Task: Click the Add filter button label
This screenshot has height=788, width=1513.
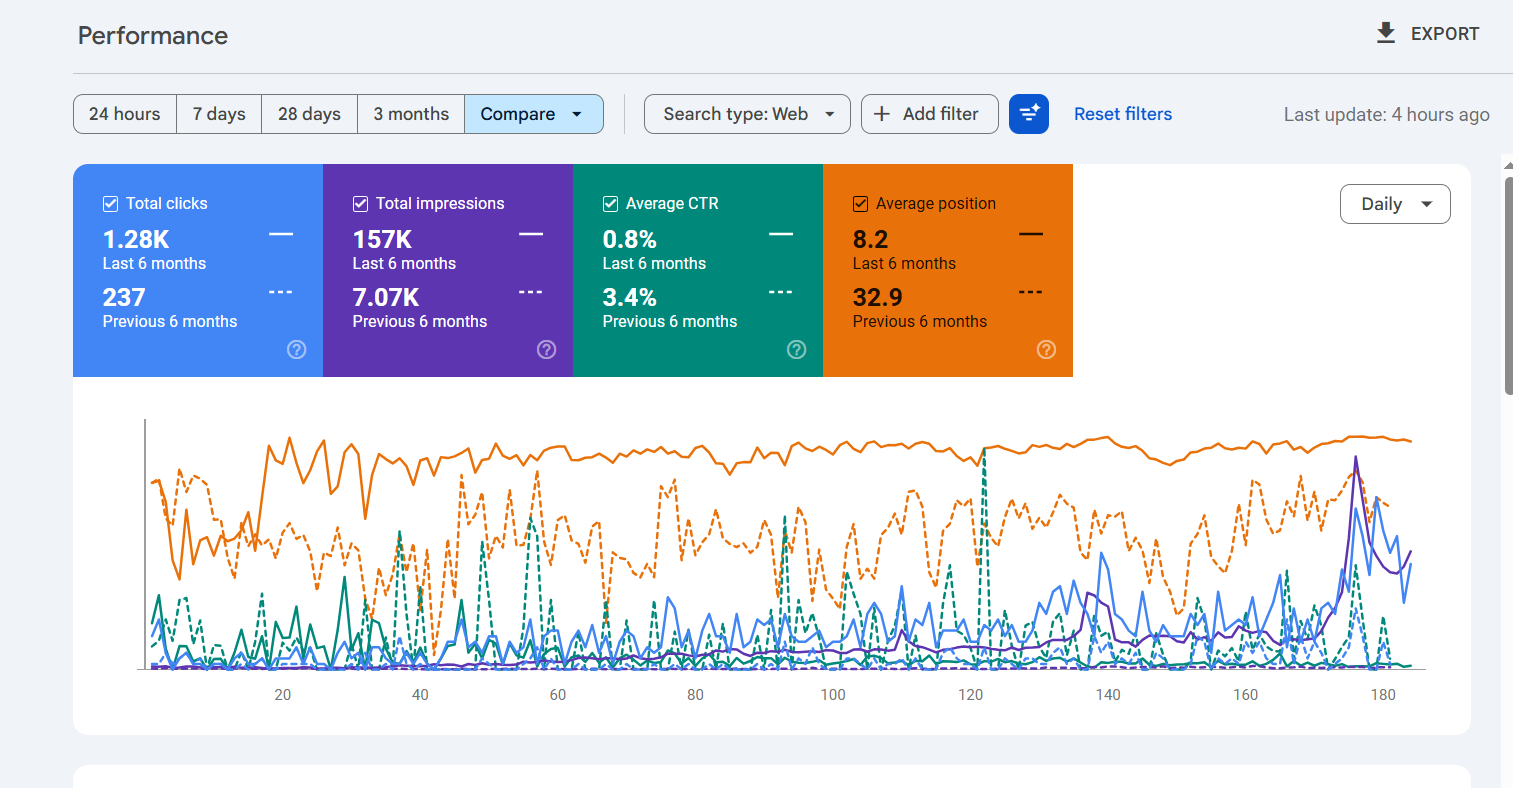Action: (941, 114)
